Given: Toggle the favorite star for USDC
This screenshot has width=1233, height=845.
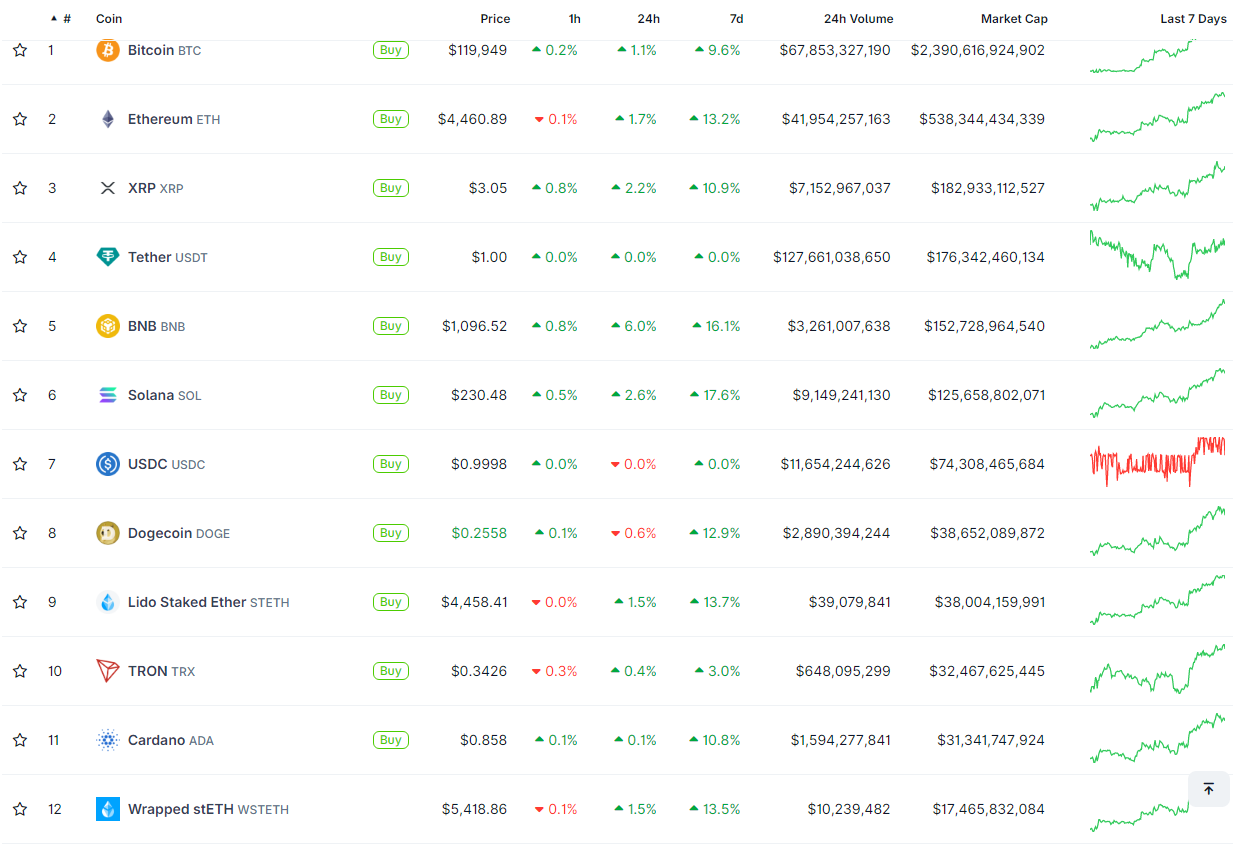Looking at the screenshot, I should coord(20,464).
